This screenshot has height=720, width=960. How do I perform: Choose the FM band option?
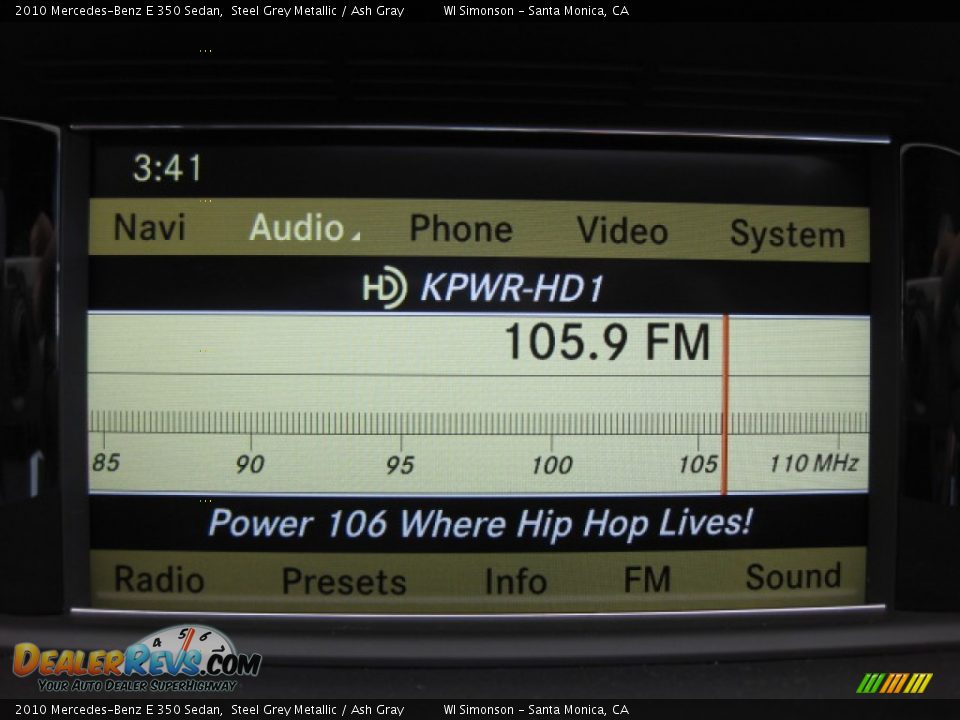tap(647, 579)
